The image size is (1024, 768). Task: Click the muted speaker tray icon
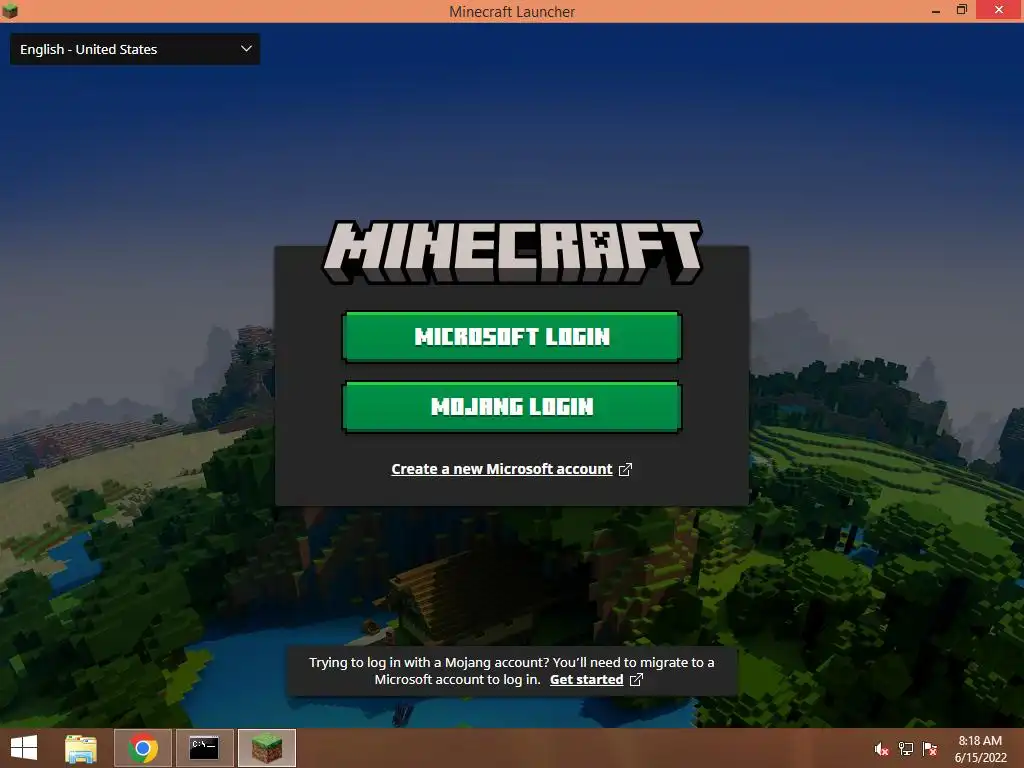coord(881,749)
